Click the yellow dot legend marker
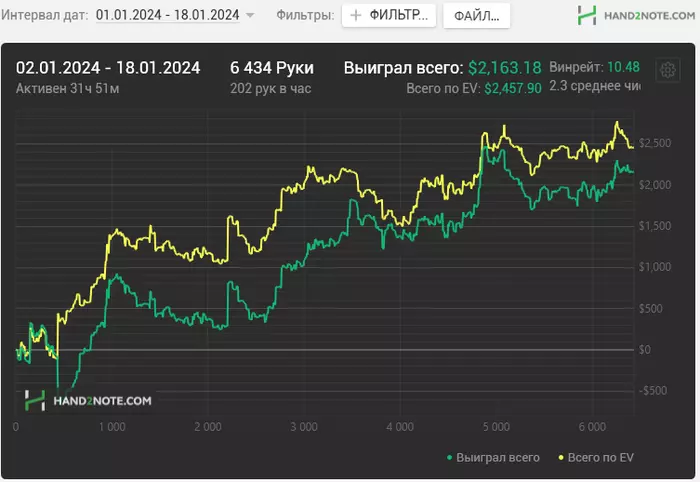The width and height of the screenshot is (700, 482). (560, 458)
